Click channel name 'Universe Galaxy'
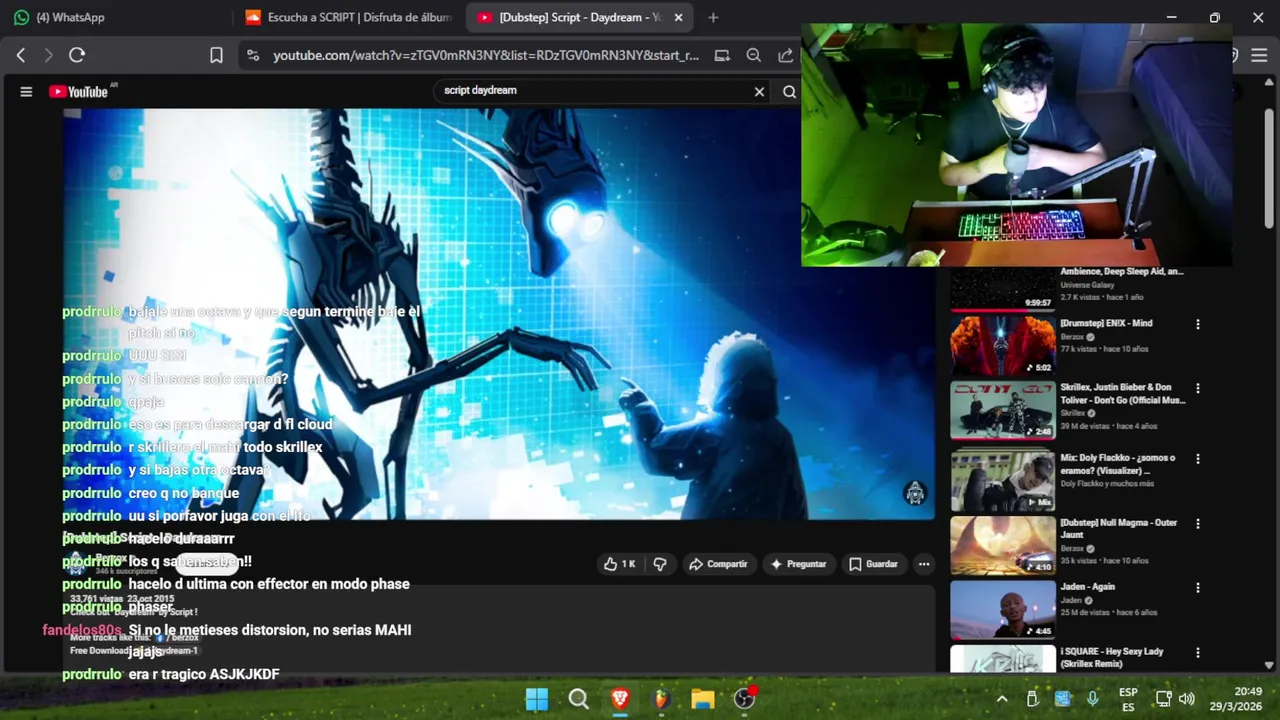Screen dimensions: 1280x720 [x=1086, y=285]
